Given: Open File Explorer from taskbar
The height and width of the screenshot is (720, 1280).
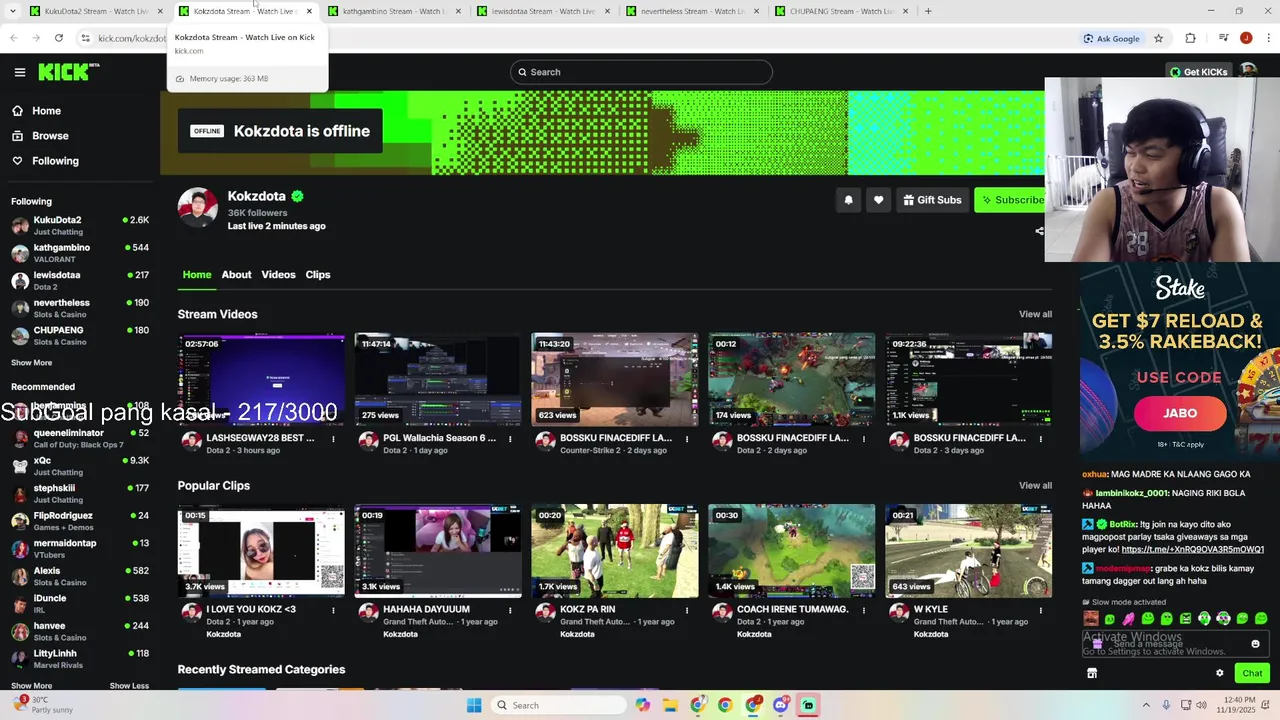Looking at the screenshot, I should coord(670,705).
